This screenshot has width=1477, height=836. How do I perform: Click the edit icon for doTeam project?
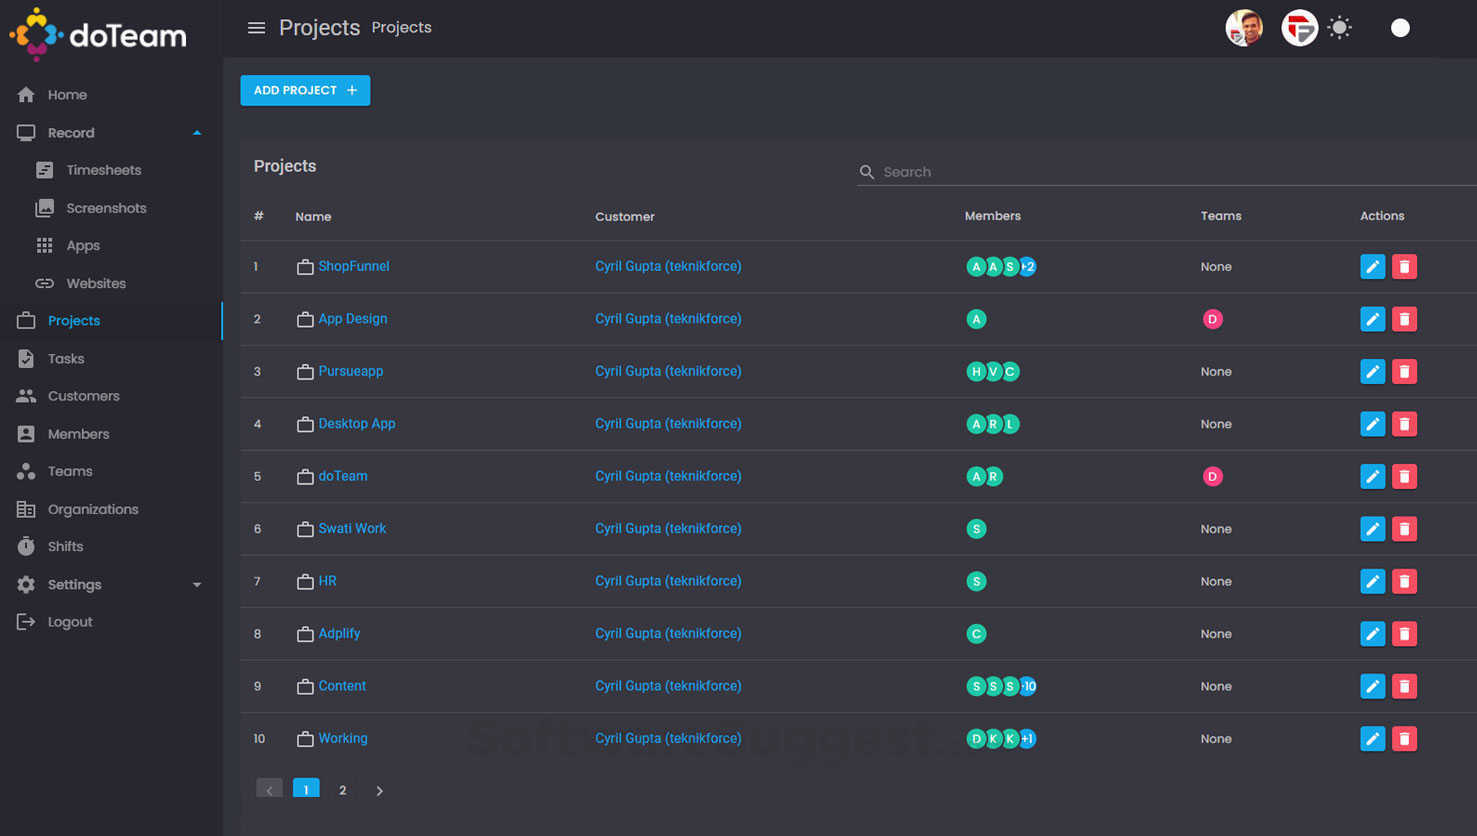click(1372, 477)
